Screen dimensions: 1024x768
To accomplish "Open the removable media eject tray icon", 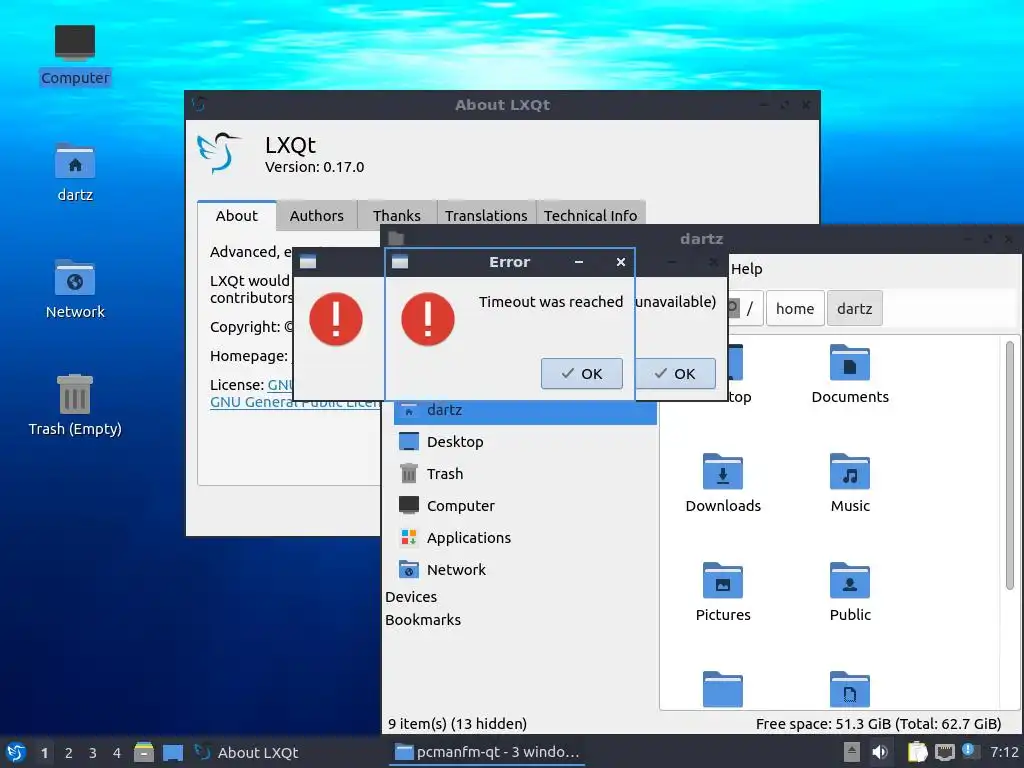I will (x=852, y=752).
